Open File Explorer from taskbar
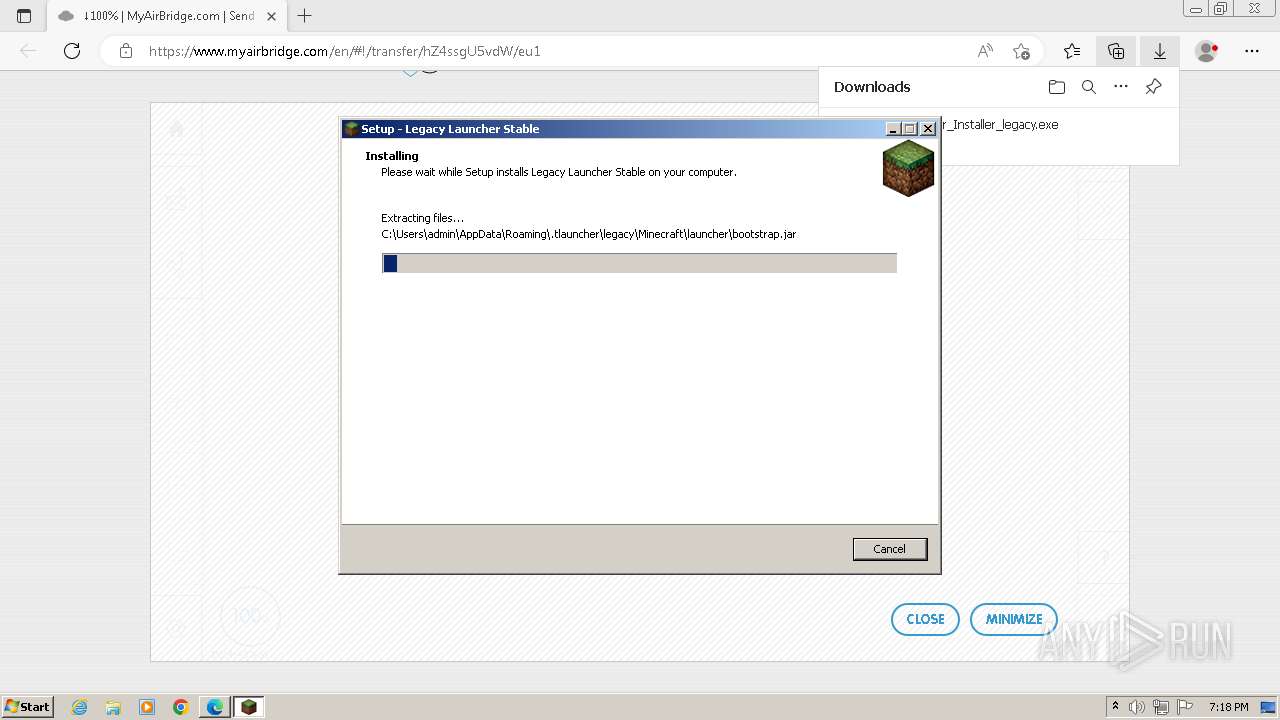Image resolution: width=1280 pixels, height=720 pixels. click(x=113, y=707)
